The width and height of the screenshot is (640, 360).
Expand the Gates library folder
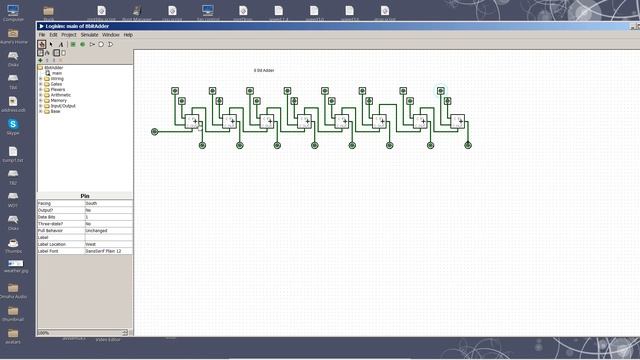(x=41, y=84)
